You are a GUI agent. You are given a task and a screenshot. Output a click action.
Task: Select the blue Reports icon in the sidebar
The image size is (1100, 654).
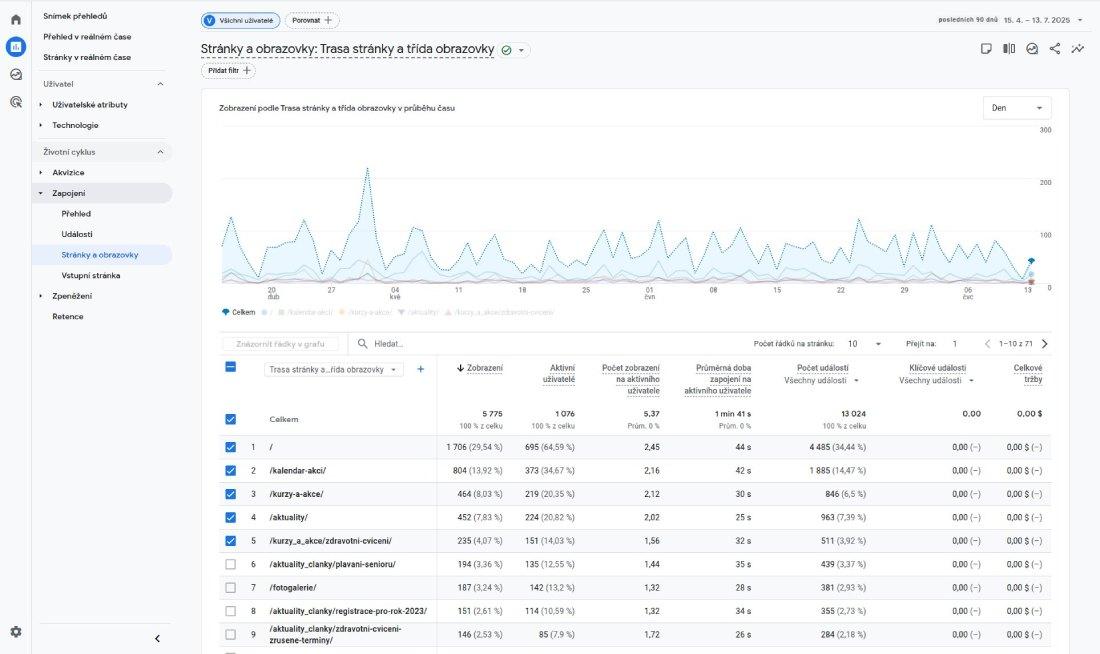[x=14, y=45]
